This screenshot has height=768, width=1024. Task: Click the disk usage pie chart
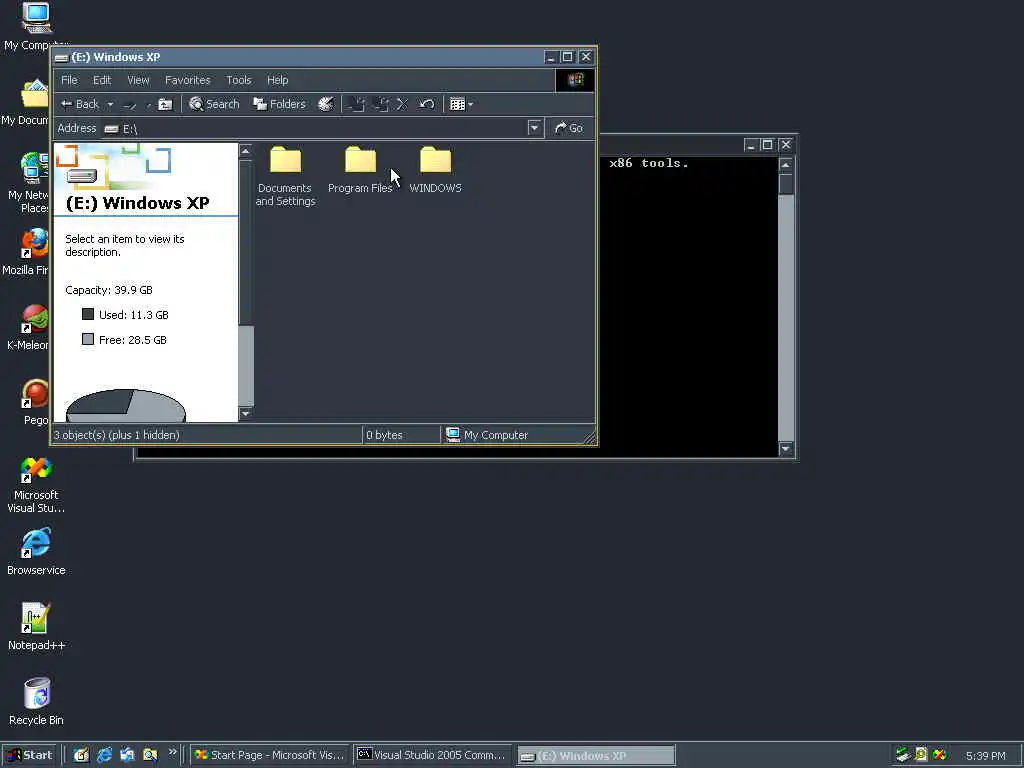[126, 406]
